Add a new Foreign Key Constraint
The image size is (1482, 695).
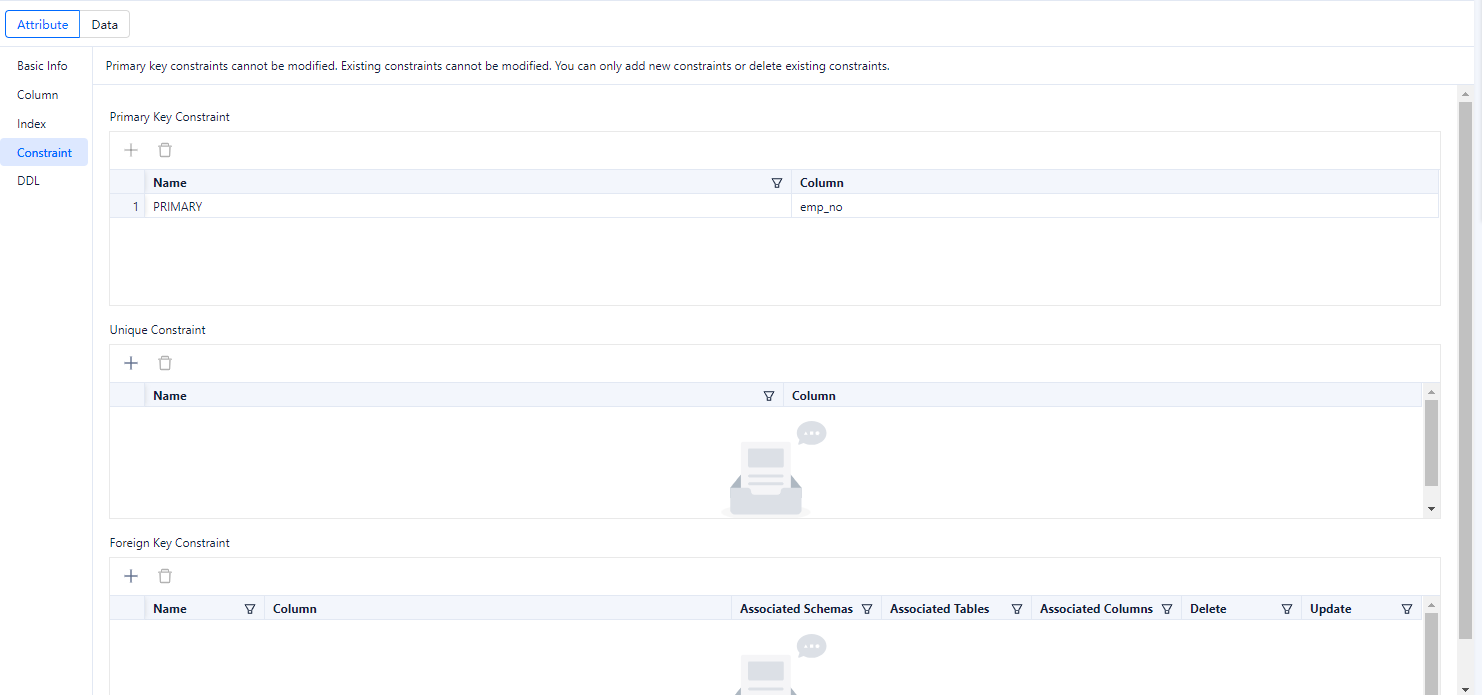(131, 576)
